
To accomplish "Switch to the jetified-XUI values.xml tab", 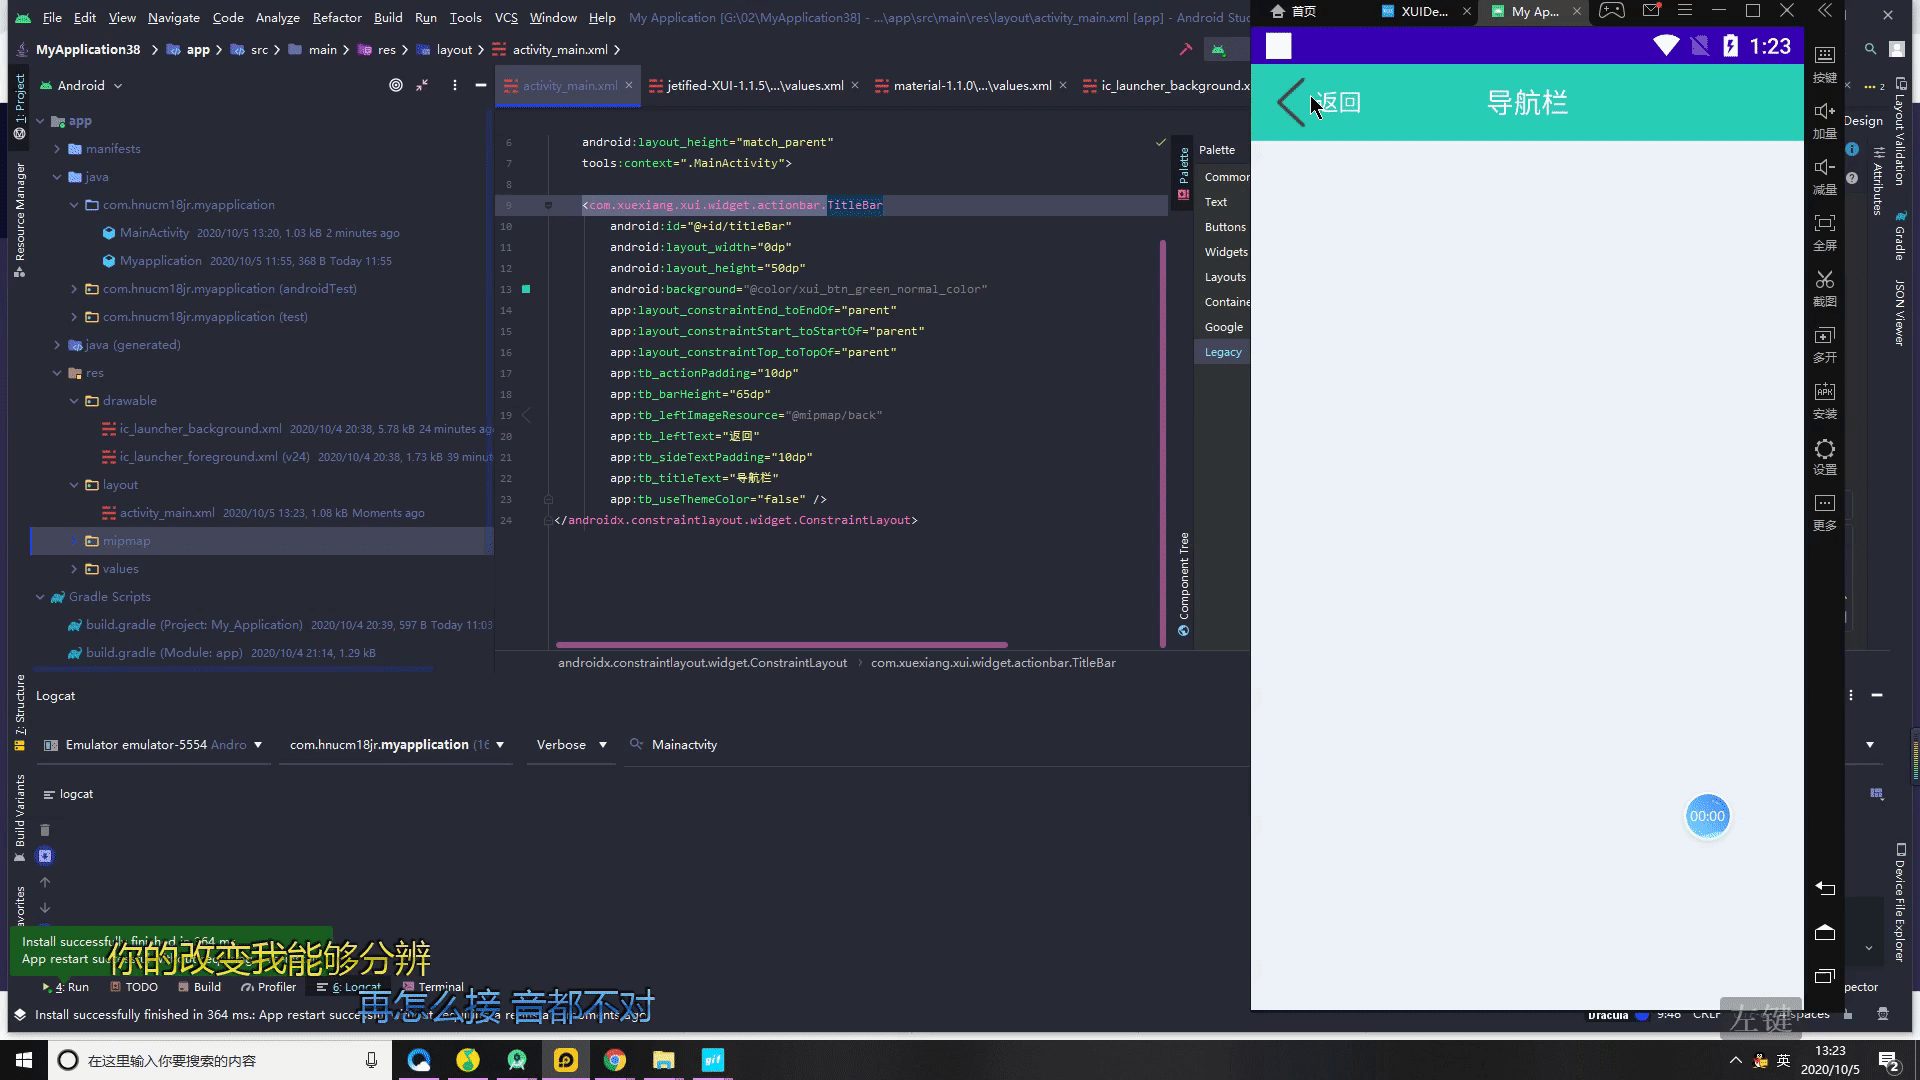I will 755,86.
